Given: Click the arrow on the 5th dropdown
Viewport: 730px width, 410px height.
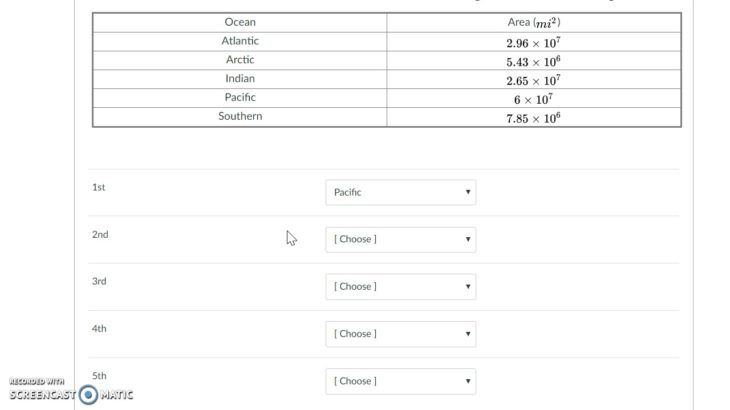Looking at the screenshot, I should [x=468, y=381].
